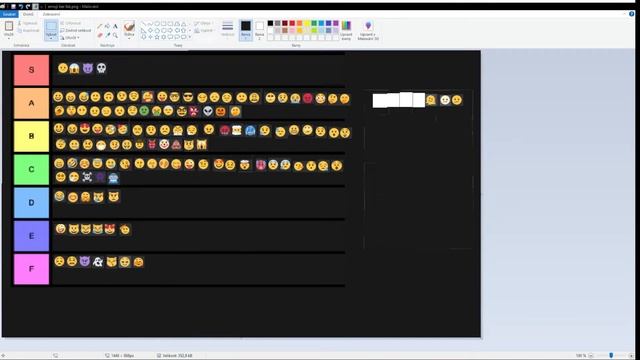The height and width of the screenshot is (360, 640).
Task: Open the Rotate (Otočit) dropdown
Action: (x=70, y=38)
